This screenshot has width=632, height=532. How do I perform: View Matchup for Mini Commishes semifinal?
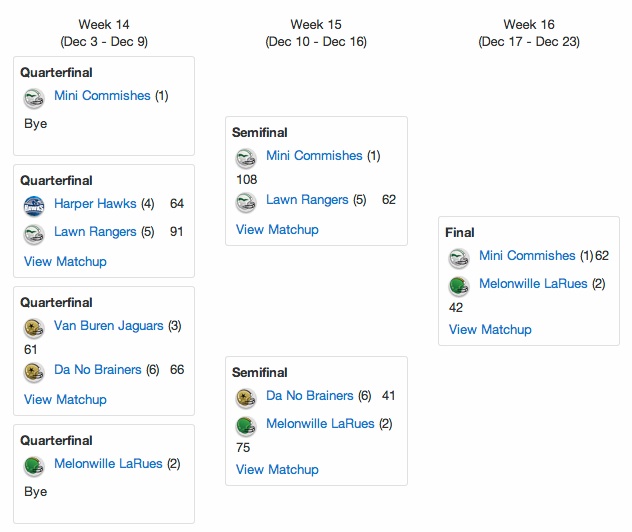277,229
